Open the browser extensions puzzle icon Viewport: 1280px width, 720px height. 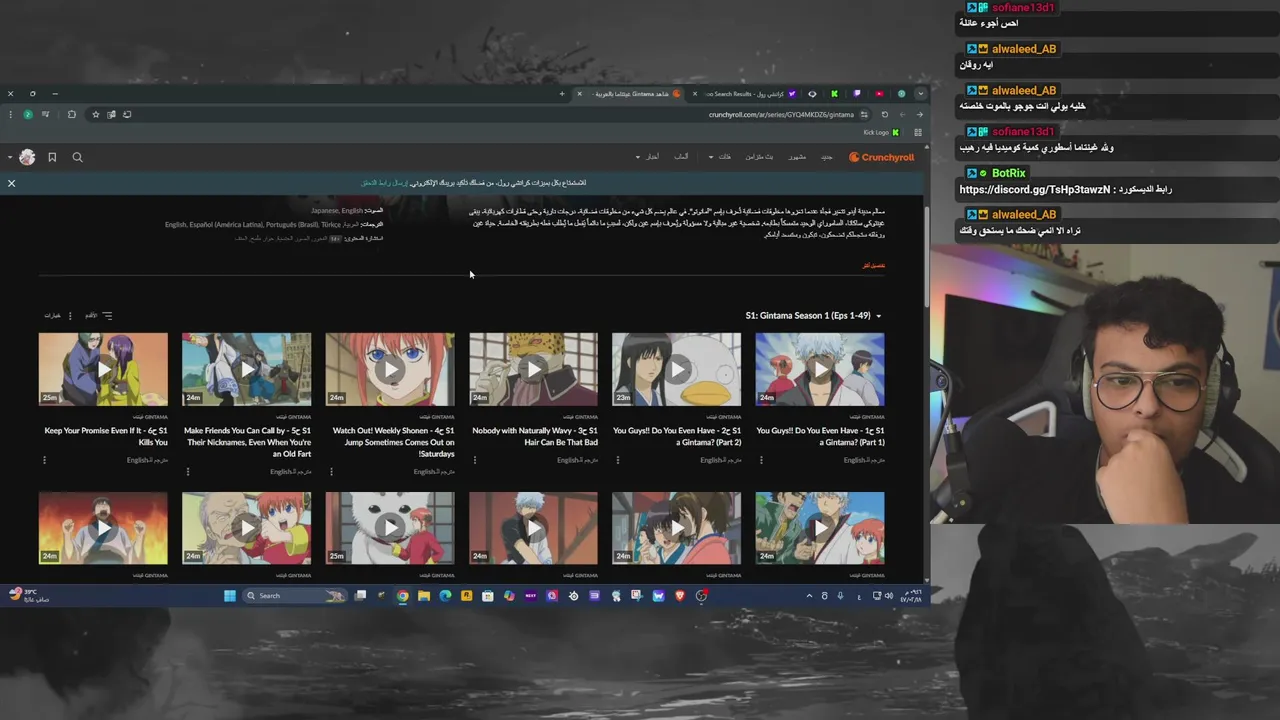tap(71, 114)
